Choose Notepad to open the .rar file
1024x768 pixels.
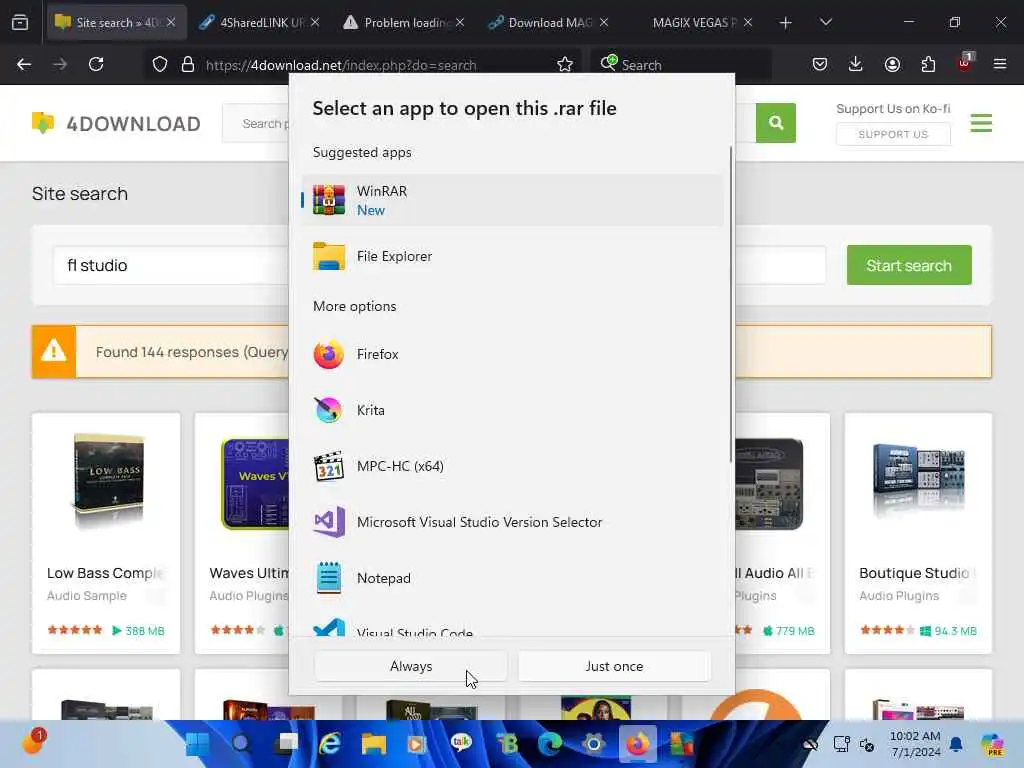pos(512,578)
